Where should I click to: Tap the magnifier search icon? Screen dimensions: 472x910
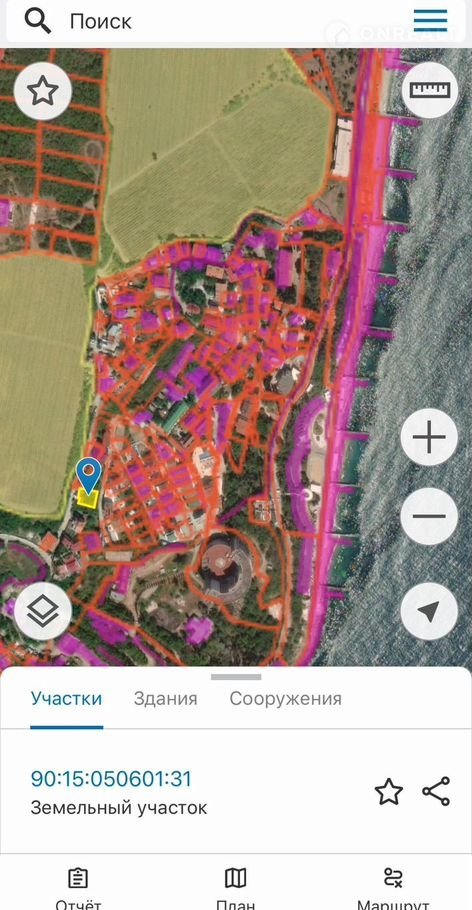[x=38, y=21]
